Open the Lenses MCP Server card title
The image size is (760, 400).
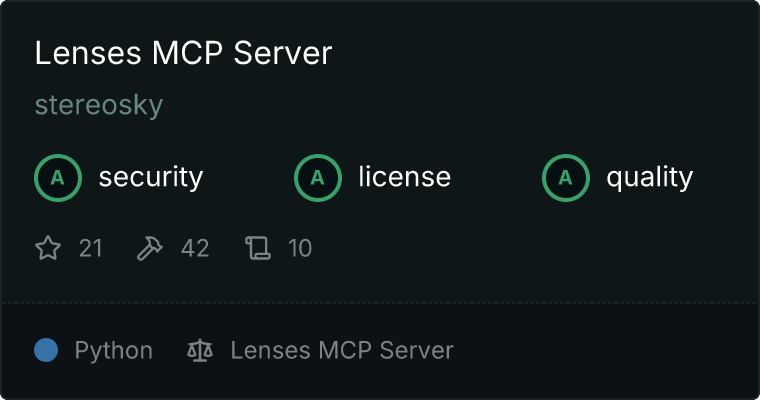(183, 52)
